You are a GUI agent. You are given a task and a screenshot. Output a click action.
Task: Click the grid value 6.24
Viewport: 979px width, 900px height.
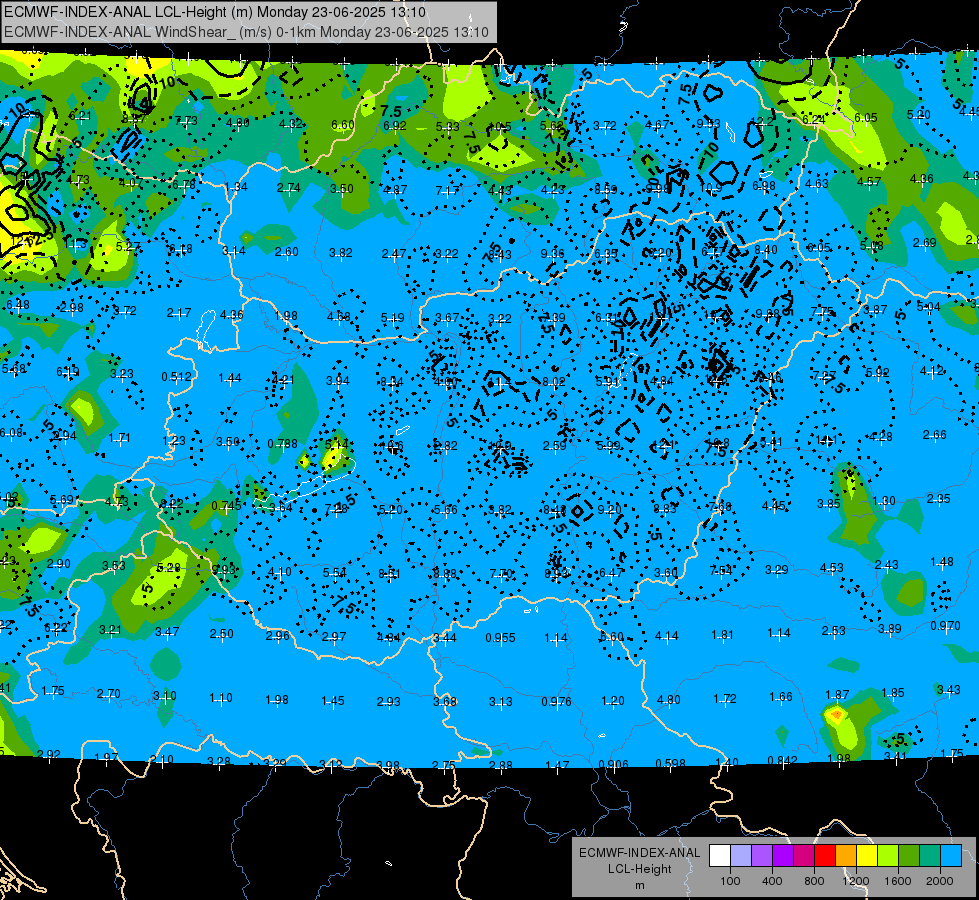813,119
